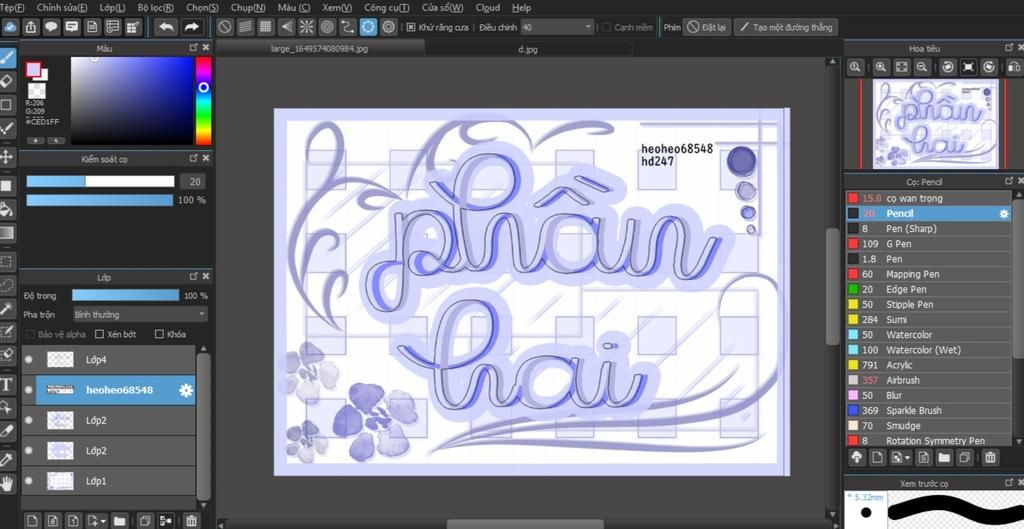Select the Move tool
1024x529 pixels.
pyautogui.click(x=7, y=156)
